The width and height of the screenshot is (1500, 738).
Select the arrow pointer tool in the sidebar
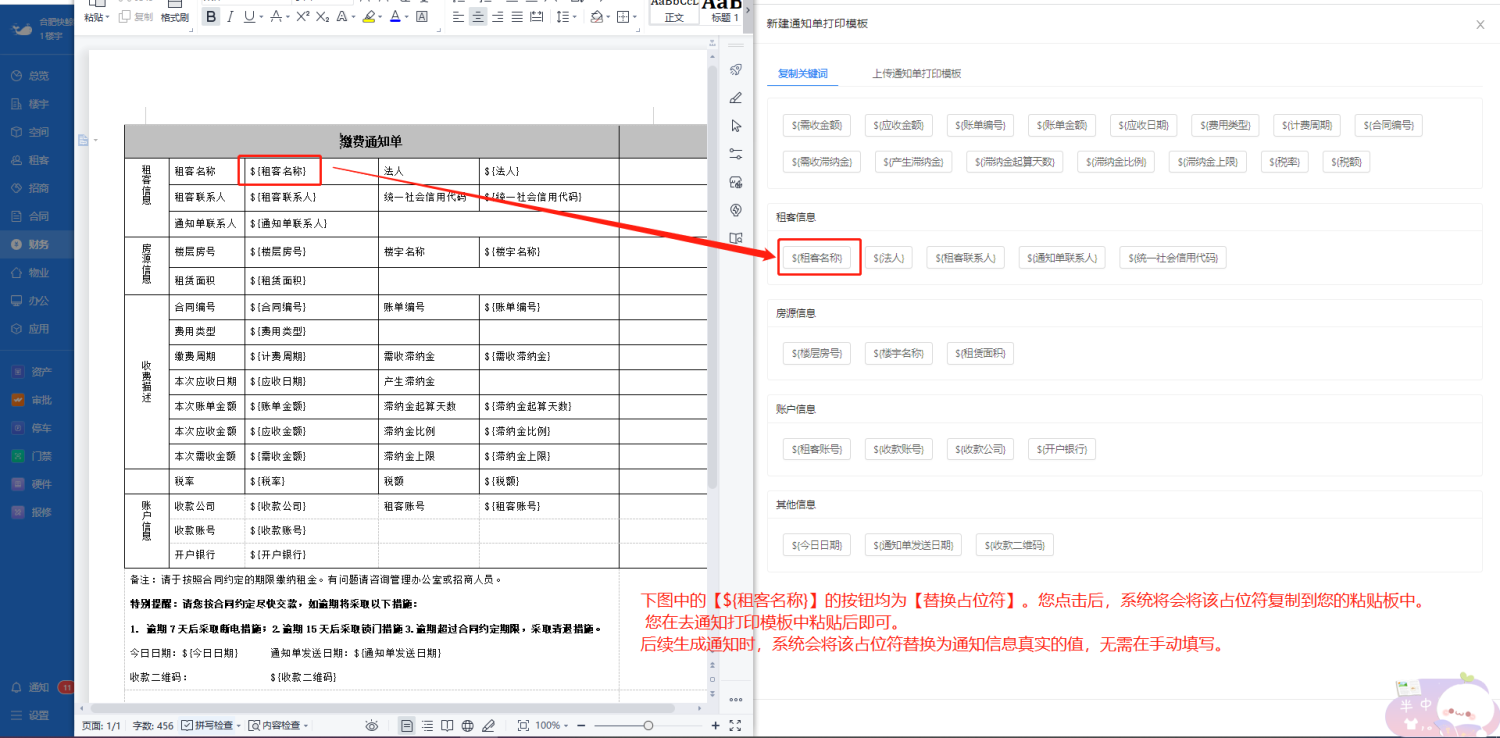click(x=736, y=126)
